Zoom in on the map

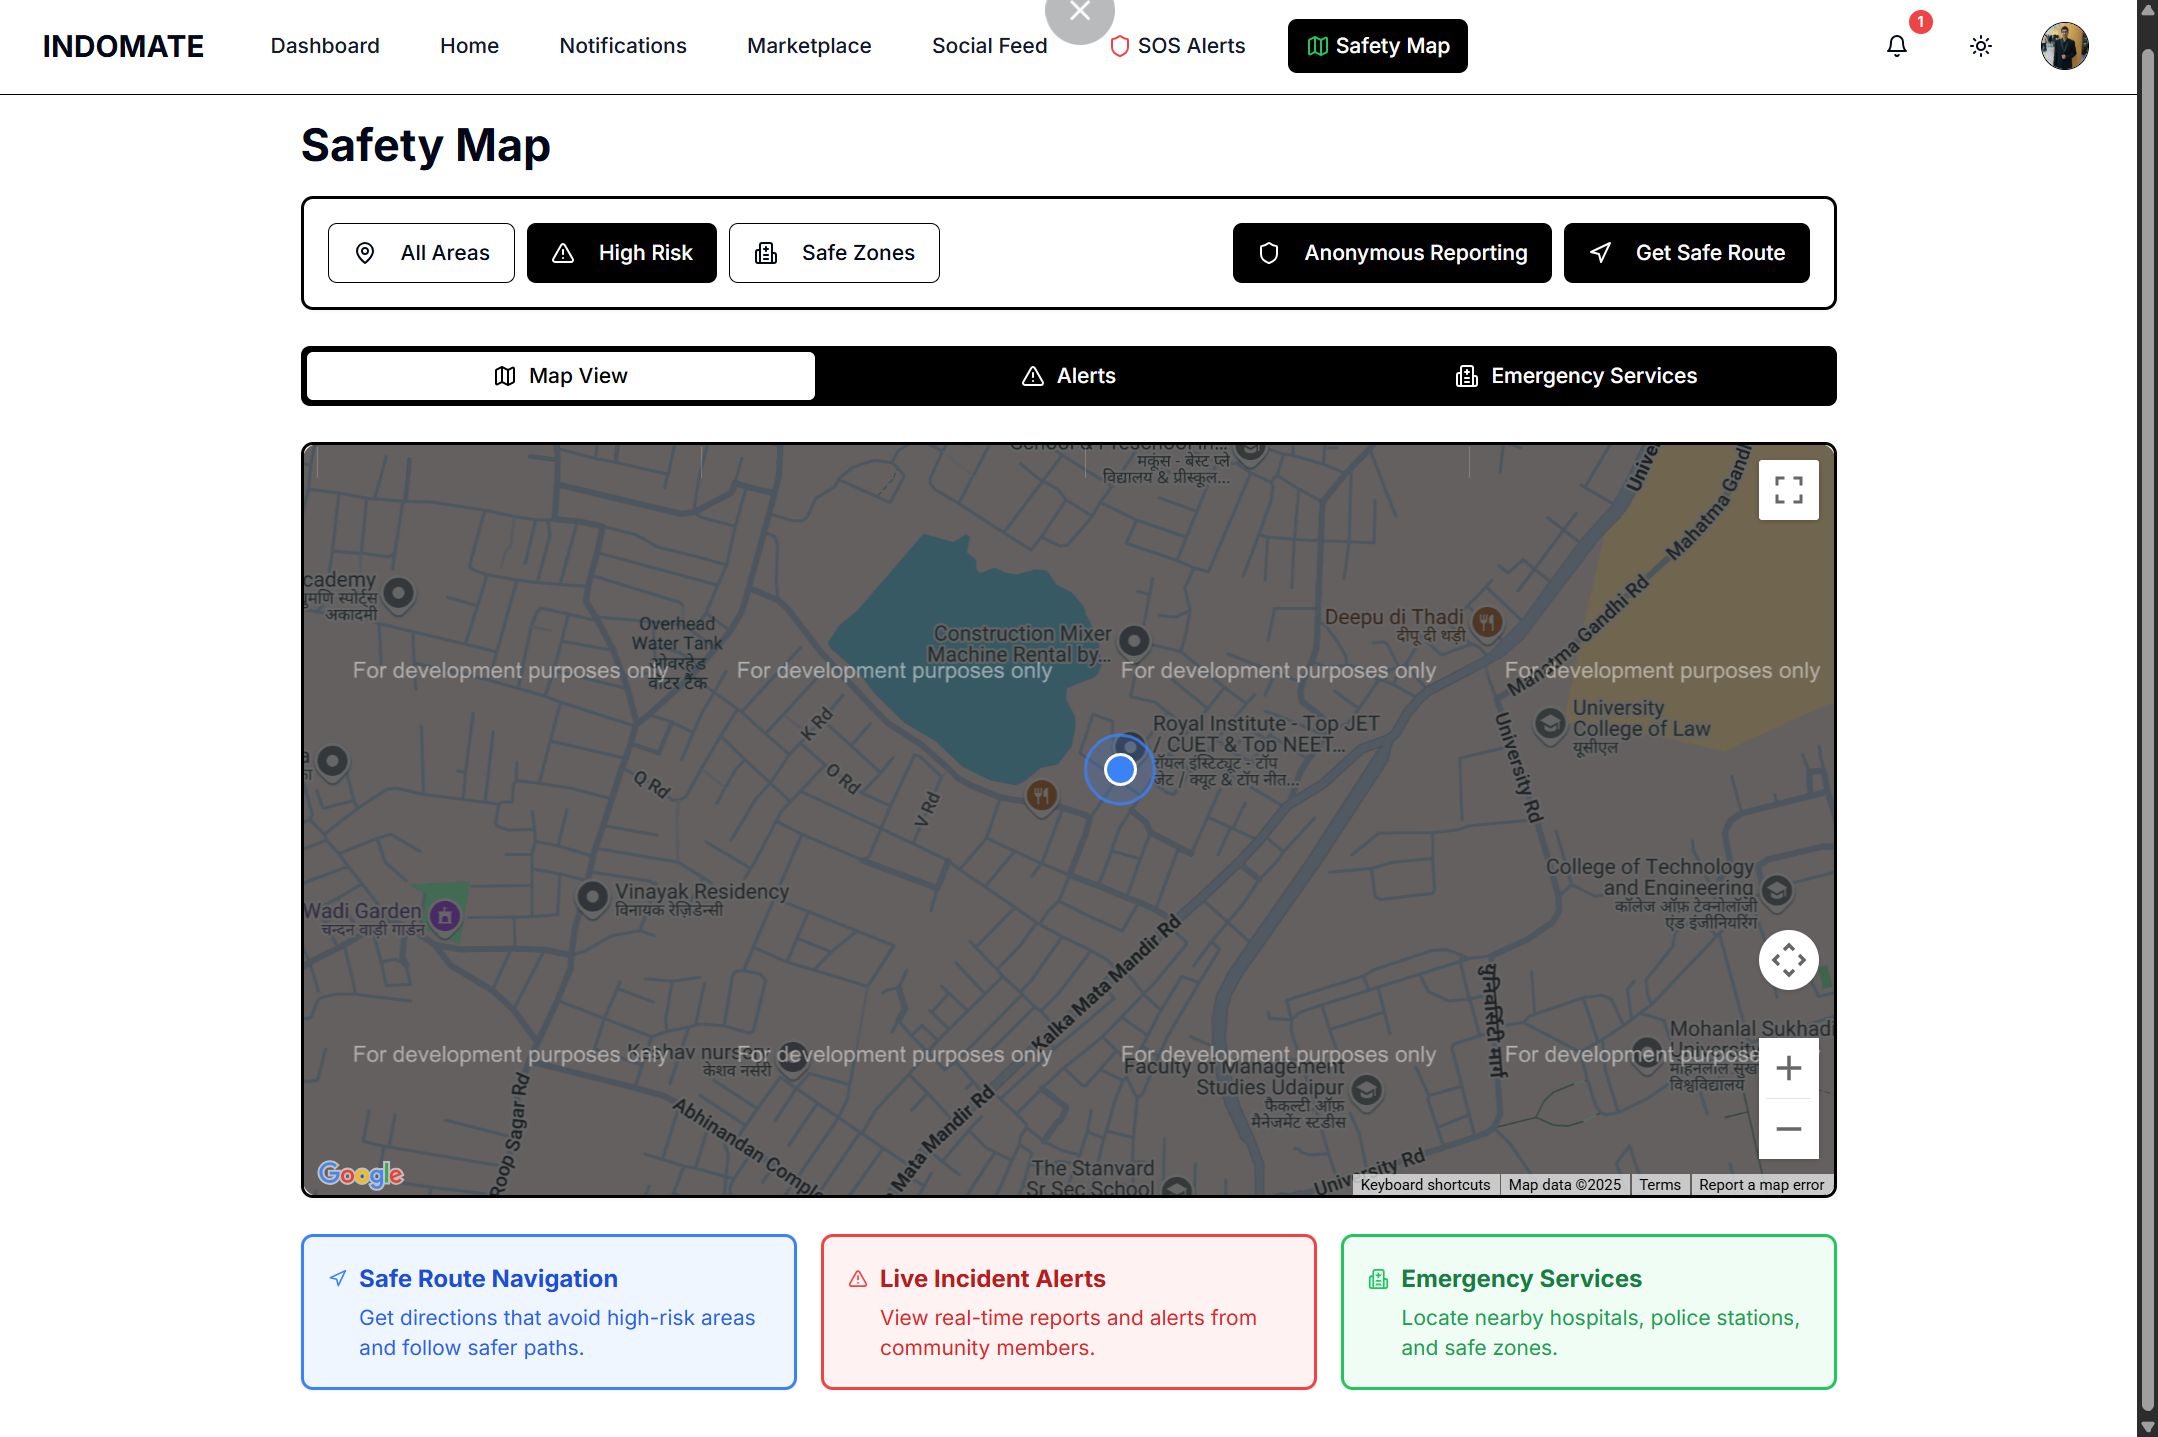click(1788, 1068)
